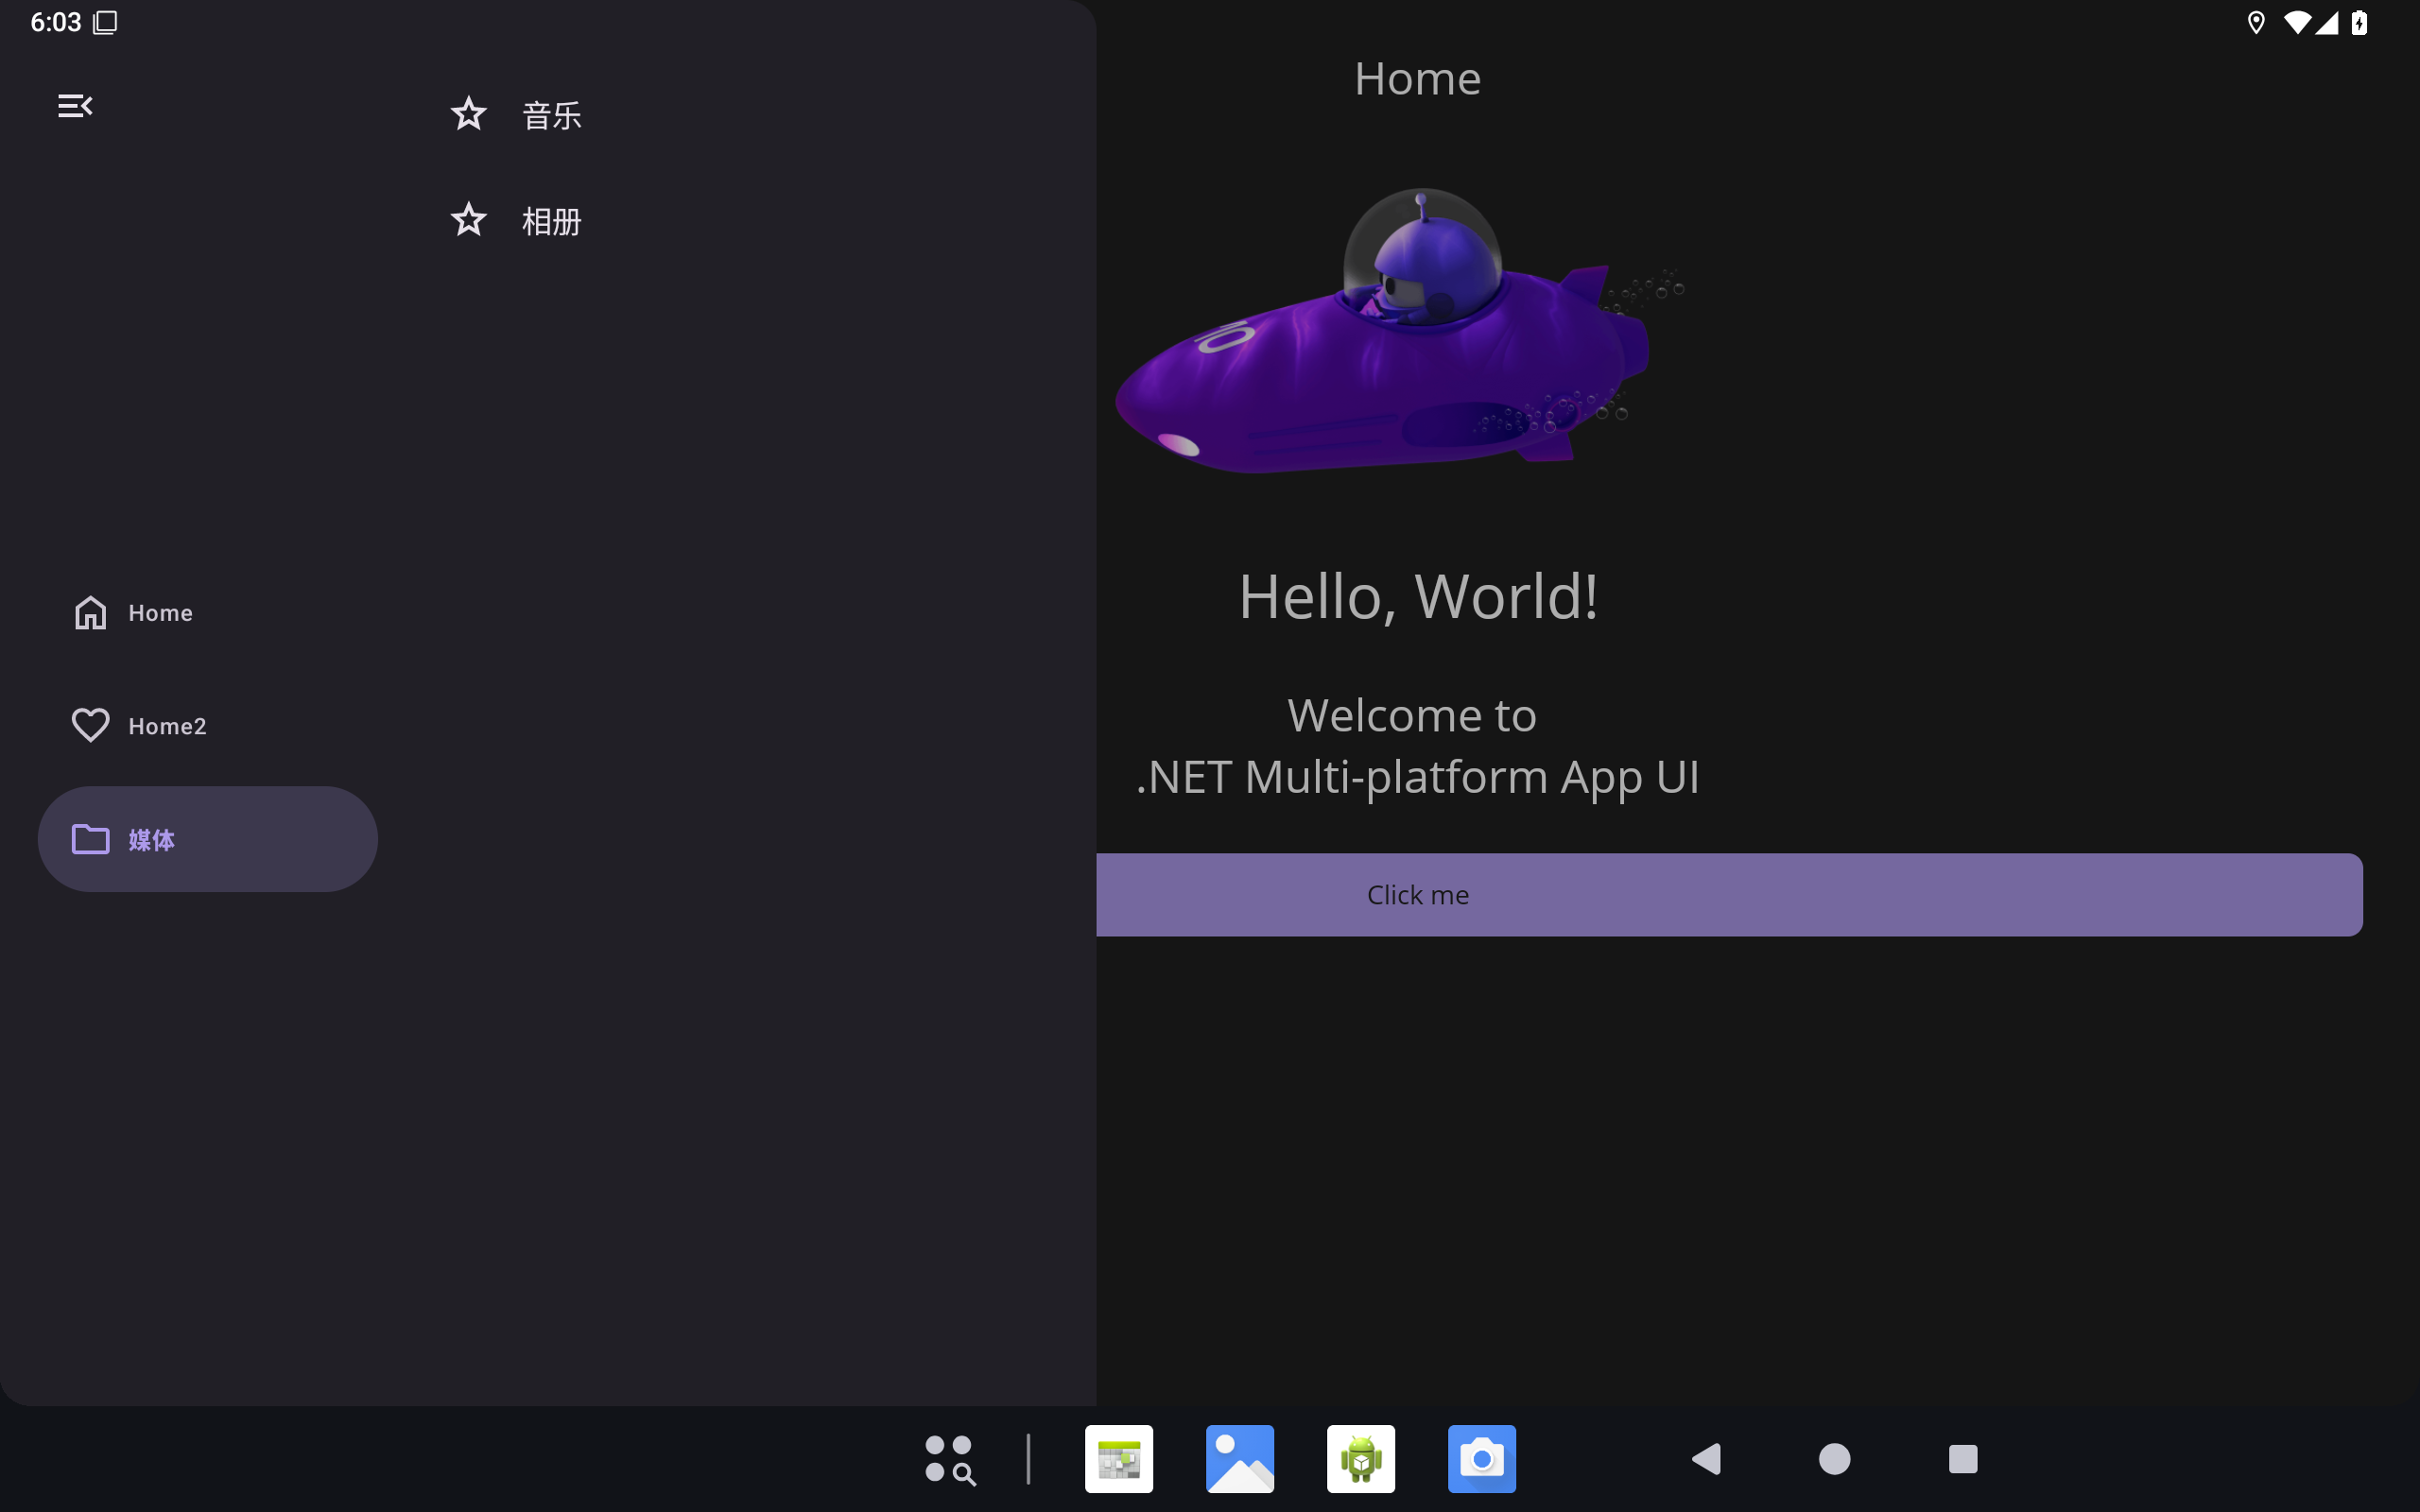This screenshot has height=1512, width=2420.
Task: Open the Gallery app in the taskbar
Action: tap(1240, 1459)
